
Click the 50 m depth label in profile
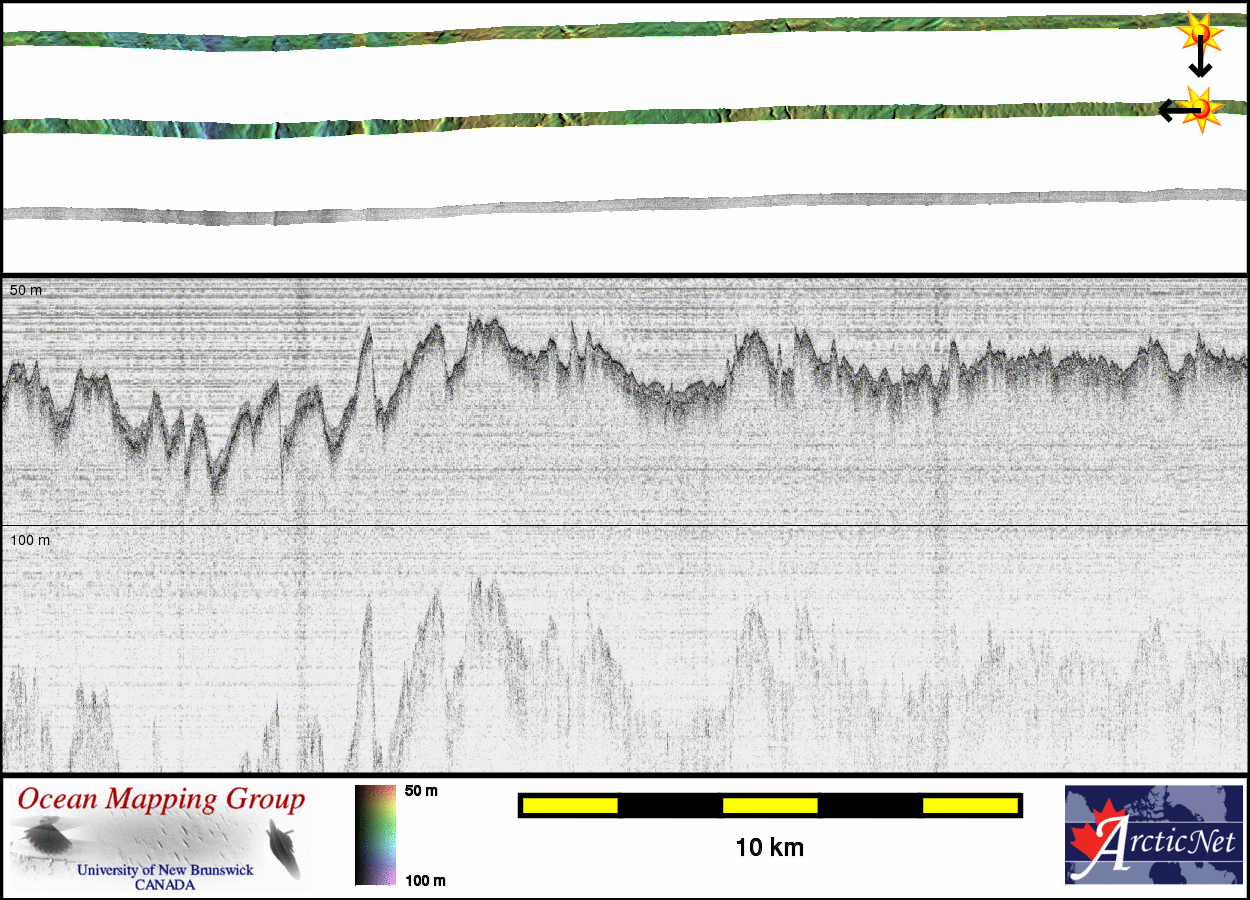coord(26,290)
